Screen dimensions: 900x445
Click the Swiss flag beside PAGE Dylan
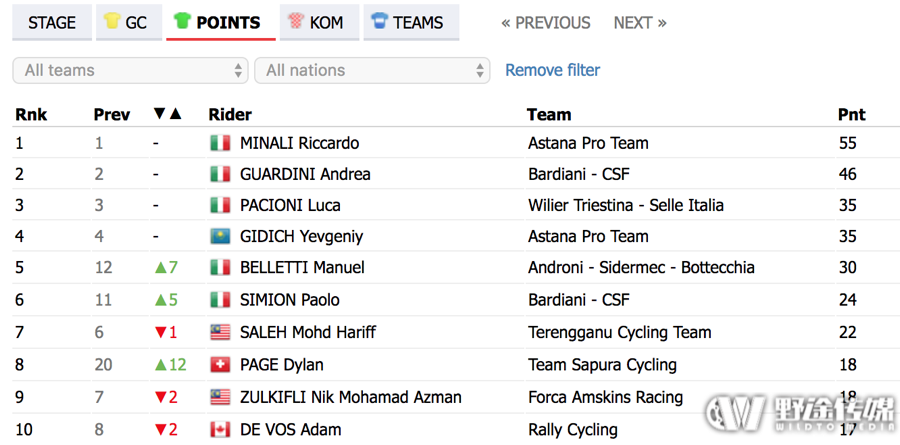[x=220, y=365]
